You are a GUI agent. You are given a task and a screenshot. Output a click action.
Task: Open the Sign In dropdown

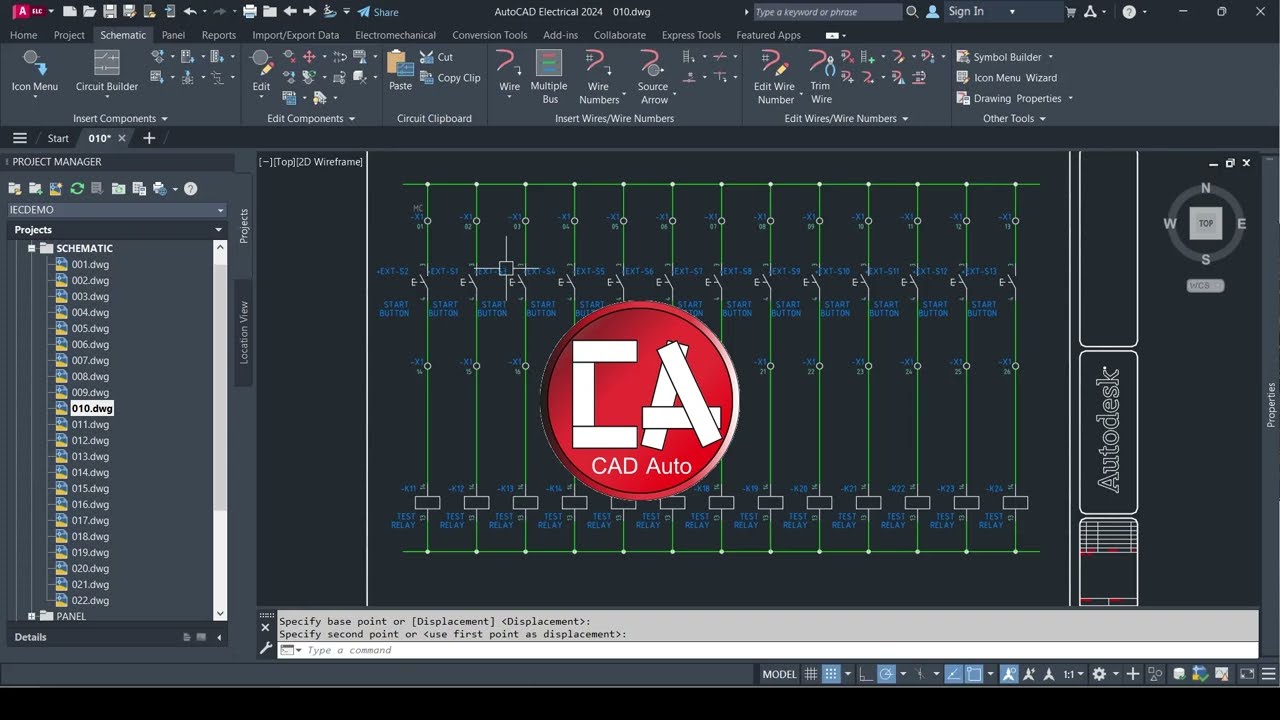point(981,12)
